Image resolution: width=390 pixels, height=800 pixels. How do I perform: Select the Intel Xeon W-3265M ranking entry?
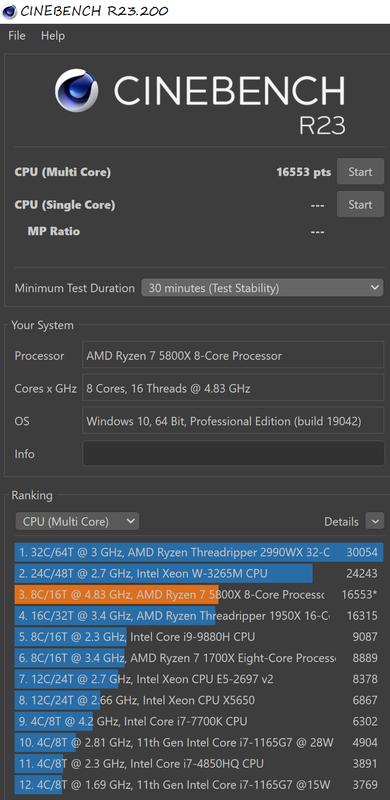point(199,573)
